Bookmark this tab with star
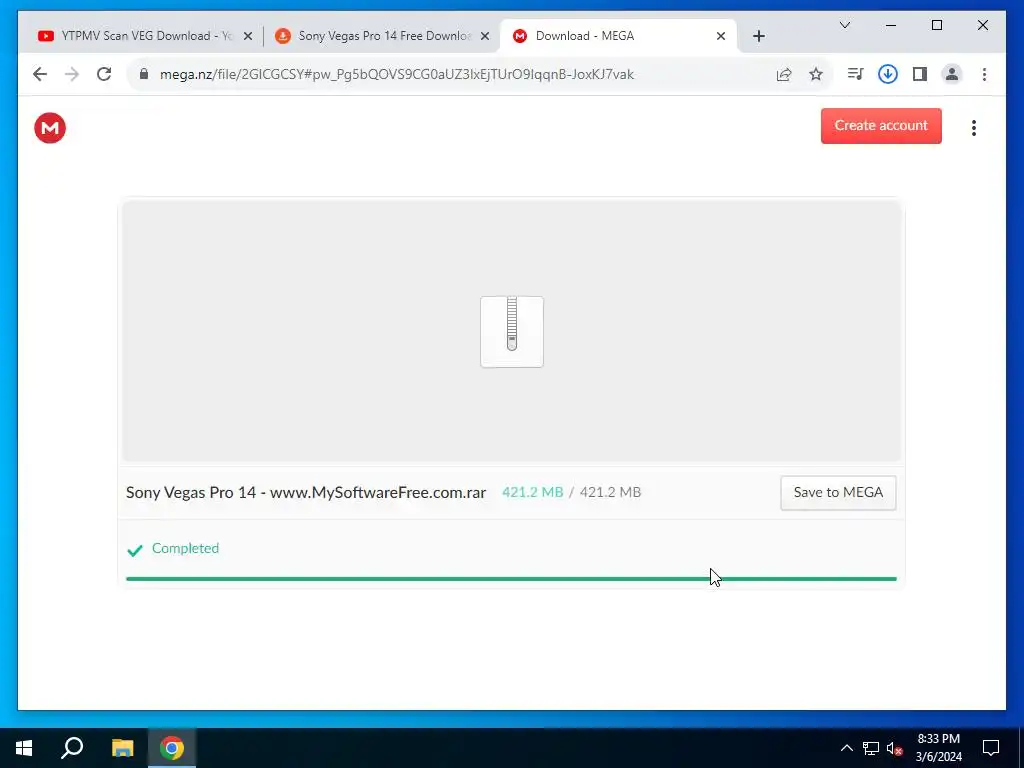This screenshot has width=1024, height=768. [816, 74]
